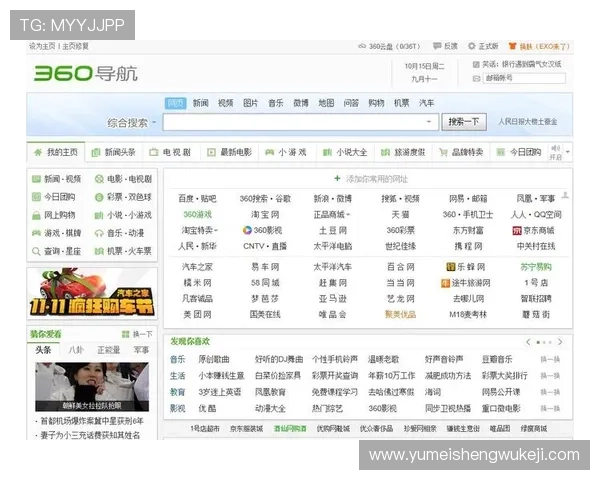Click the headphone icon beside 音乐·动漫

click(99, 233)
